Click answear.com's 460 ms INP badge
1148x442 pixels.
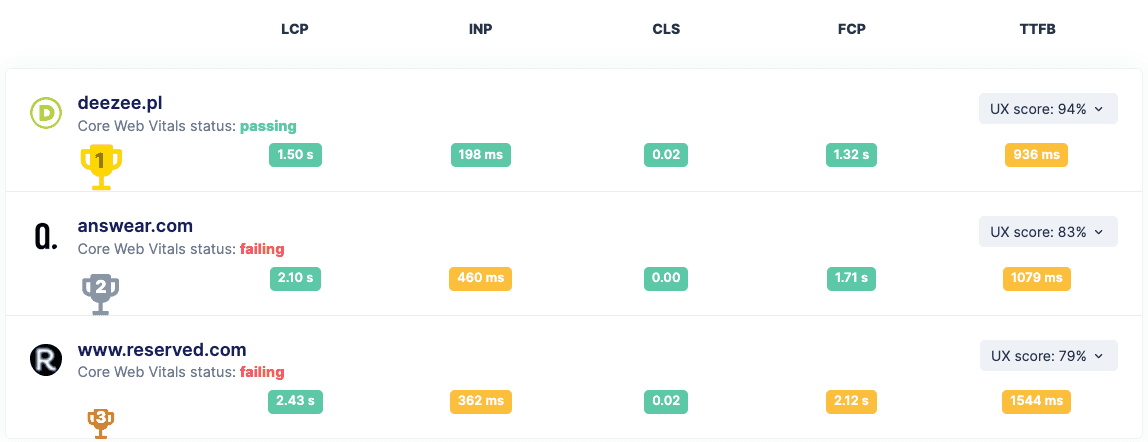pos(480,278)
